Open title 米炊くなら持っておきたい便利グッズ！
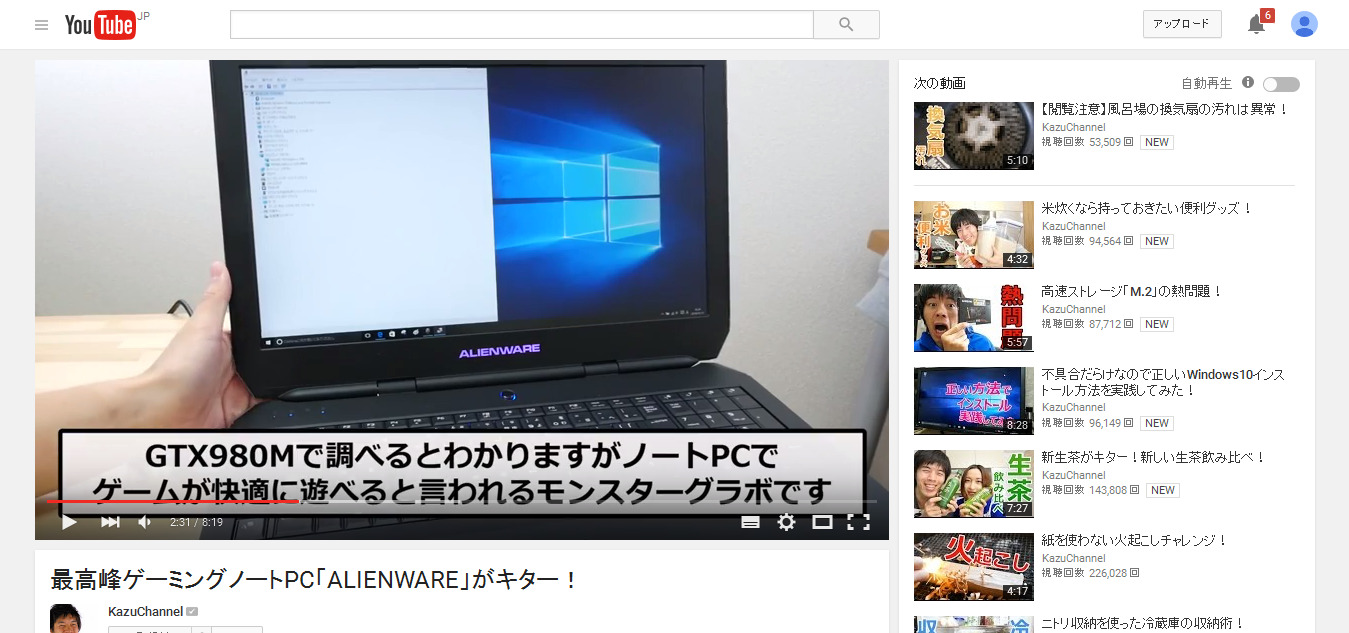The image size is (1349, 633). 1147,208
